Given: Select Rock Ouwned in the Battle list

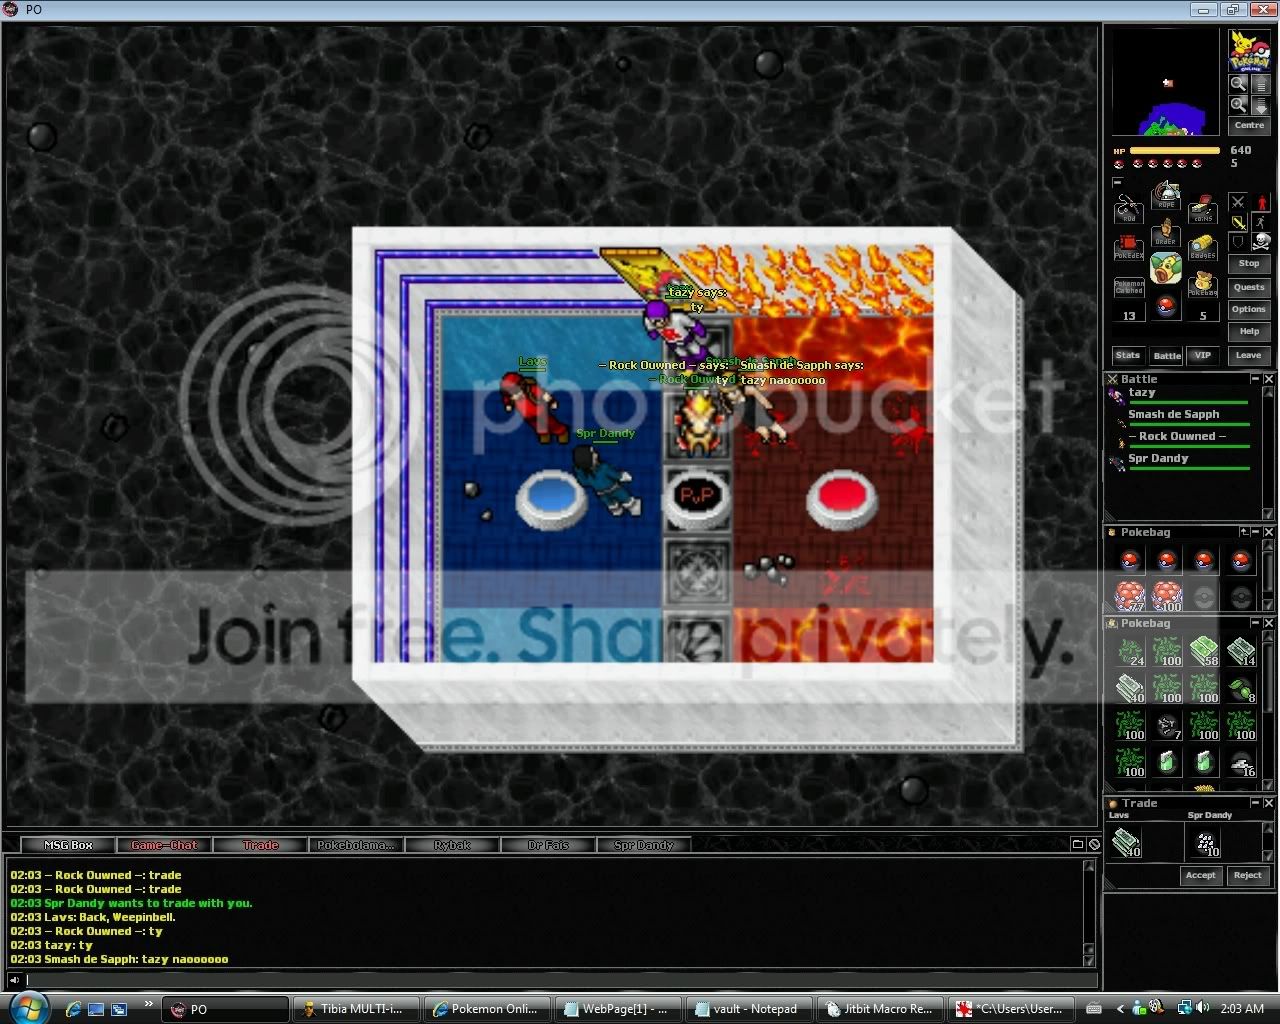Looking at the screenshot, I should pos(1180,439).
